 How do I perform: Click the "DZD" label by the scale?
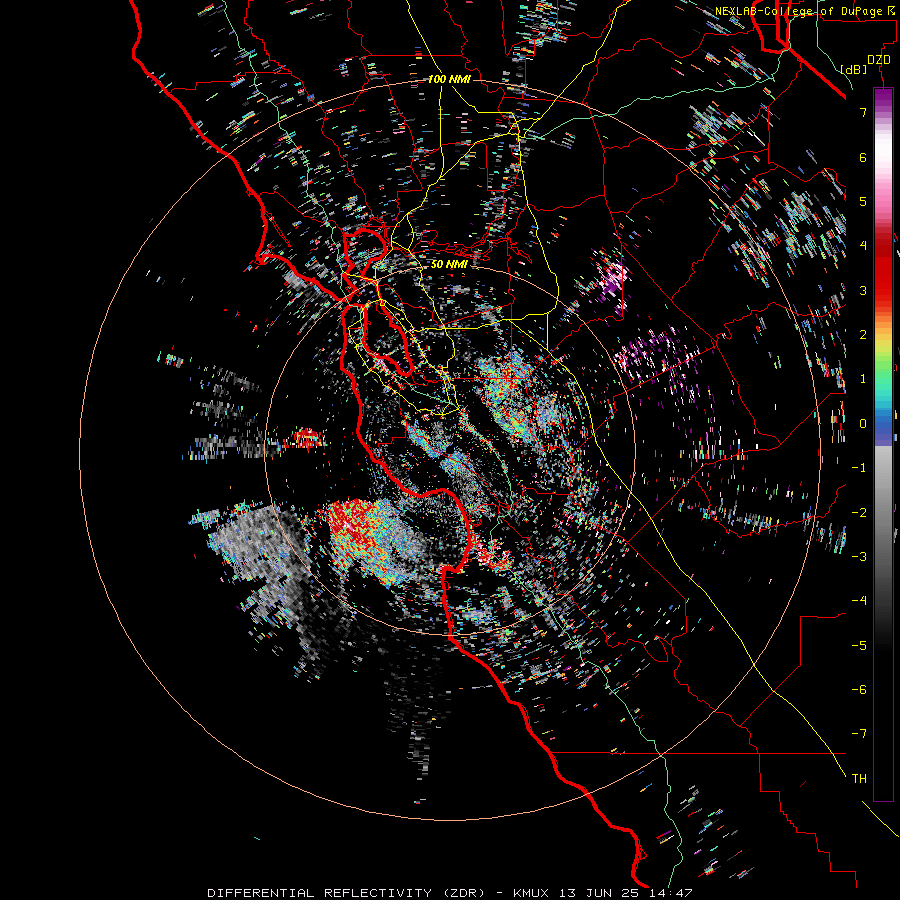click(x=879, y=60)
